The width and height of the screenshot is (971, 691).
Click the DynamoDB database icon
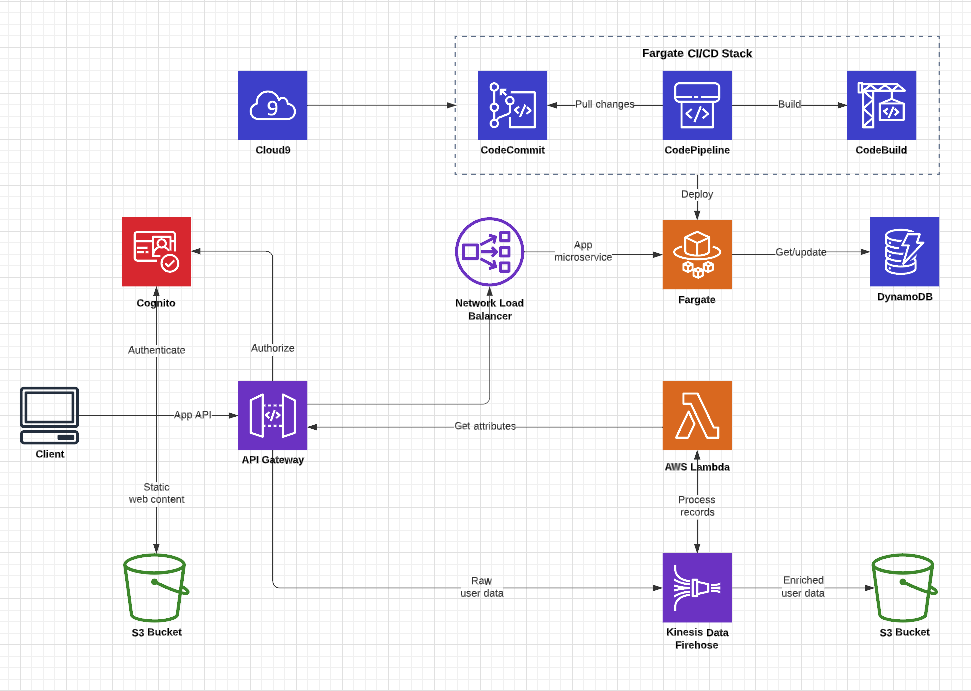coord(904,252)
